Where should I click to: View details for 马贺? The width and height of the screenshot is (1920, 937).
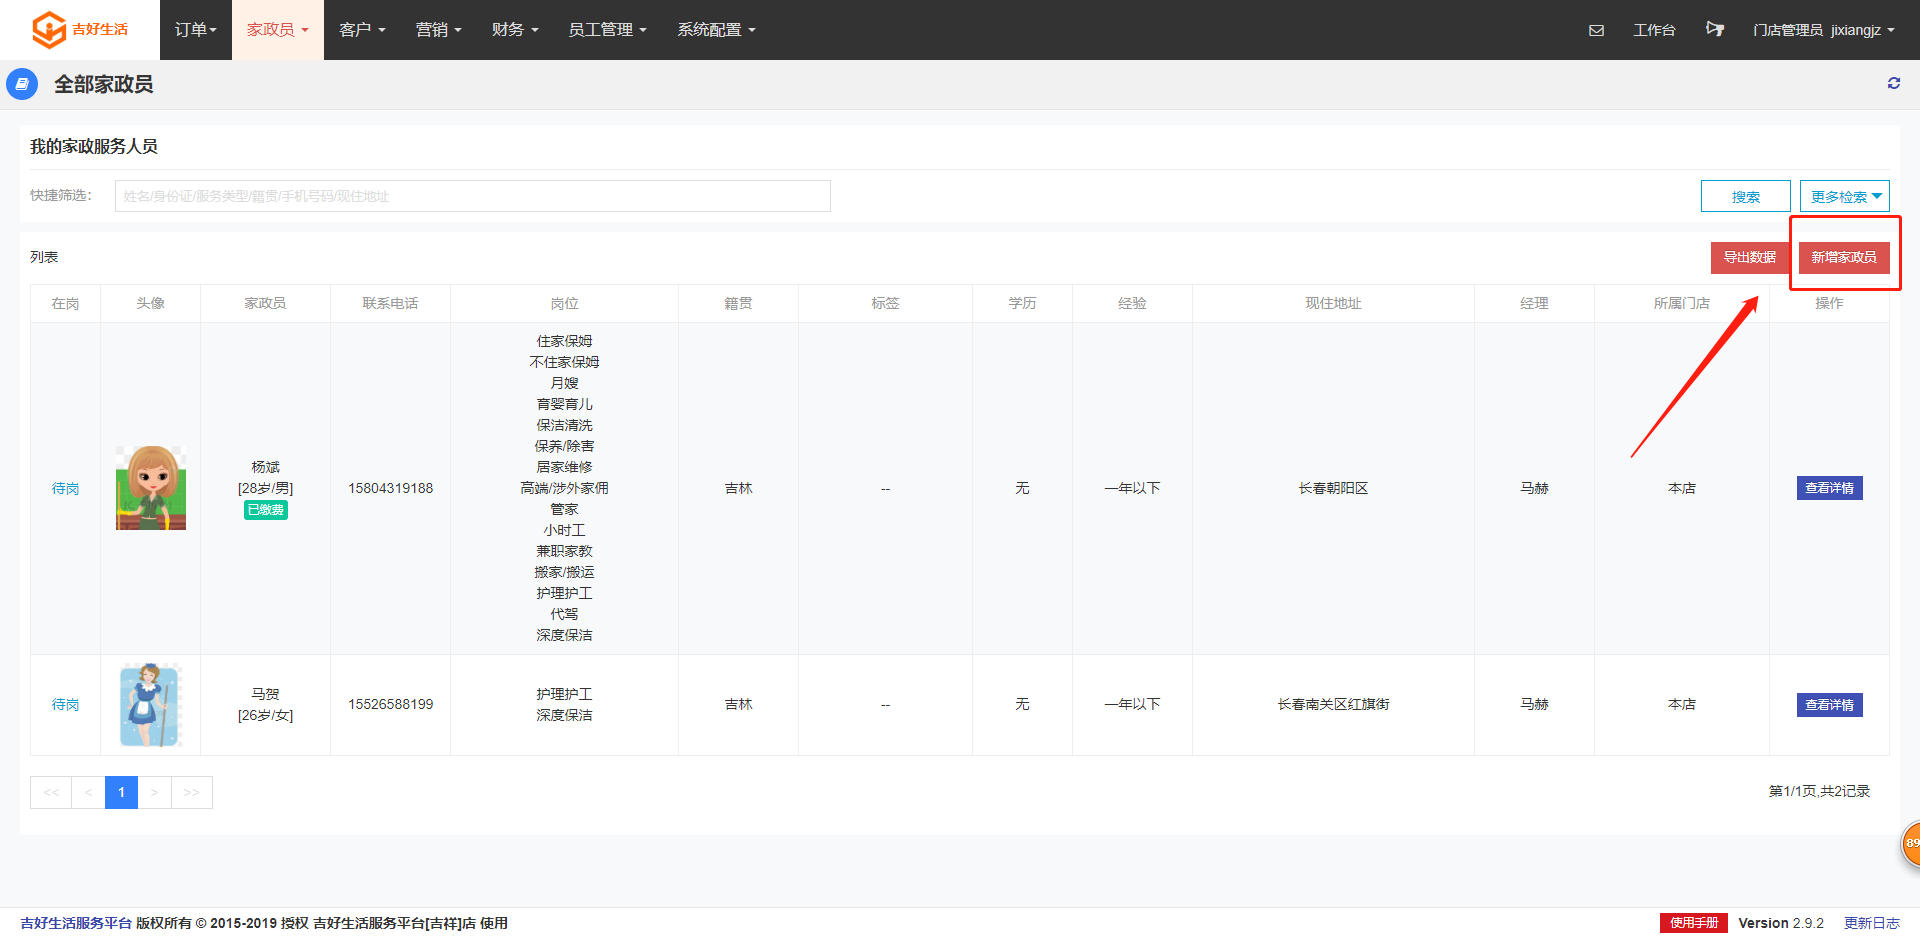coord(1829,705)
